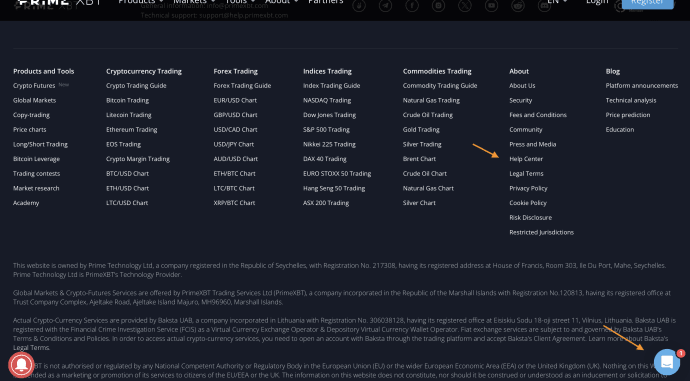Open EOS Trading link
Screen dimensions: 690x381
pos(123,144)
